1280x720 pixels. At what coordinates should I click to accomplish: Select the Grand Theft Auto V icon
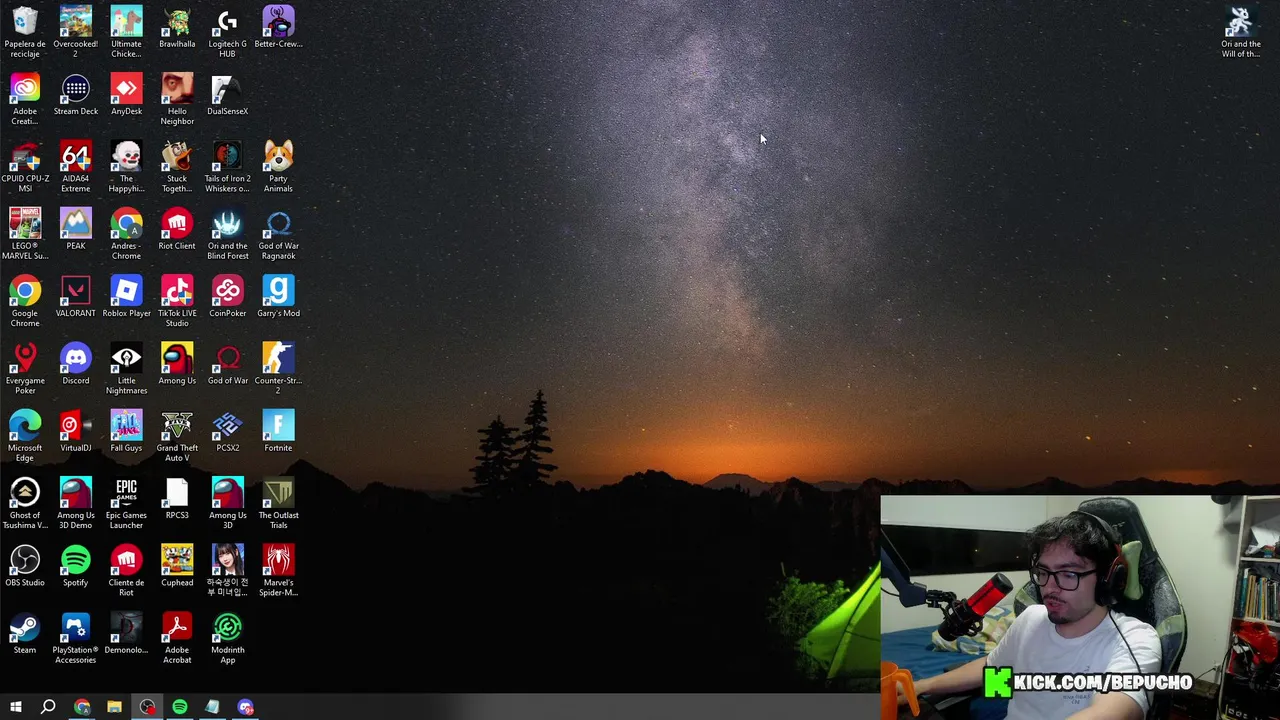(x=177, y=435)
